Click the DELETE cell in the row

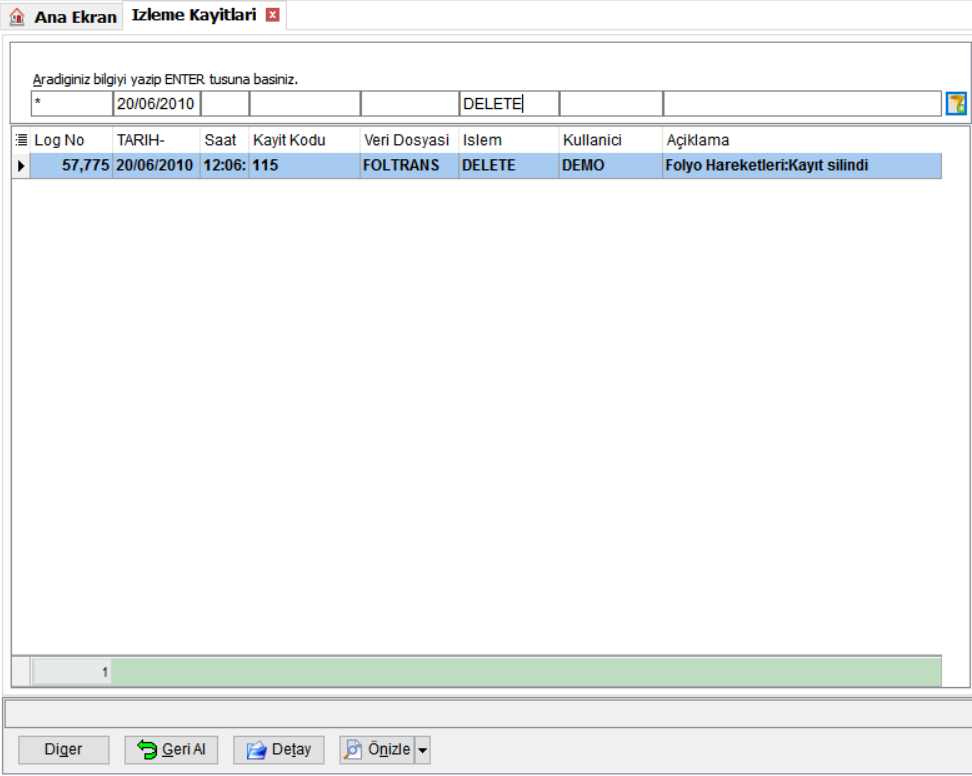[x=509, y=165]
